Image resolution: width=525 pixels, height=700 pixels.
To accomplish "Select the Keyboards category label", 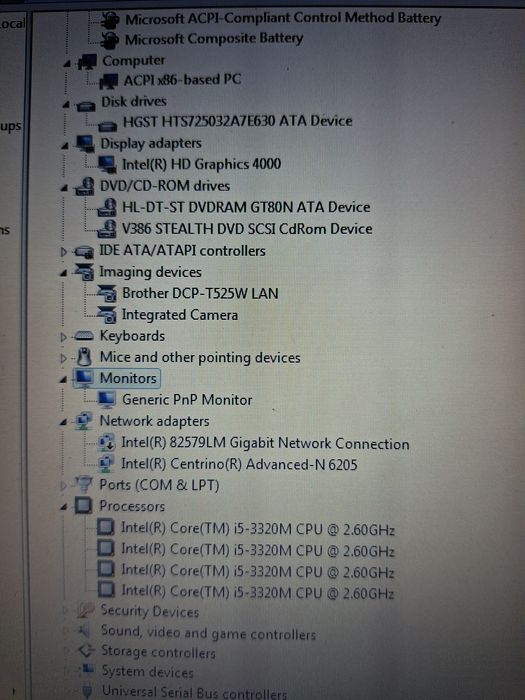I will (132, 336).
